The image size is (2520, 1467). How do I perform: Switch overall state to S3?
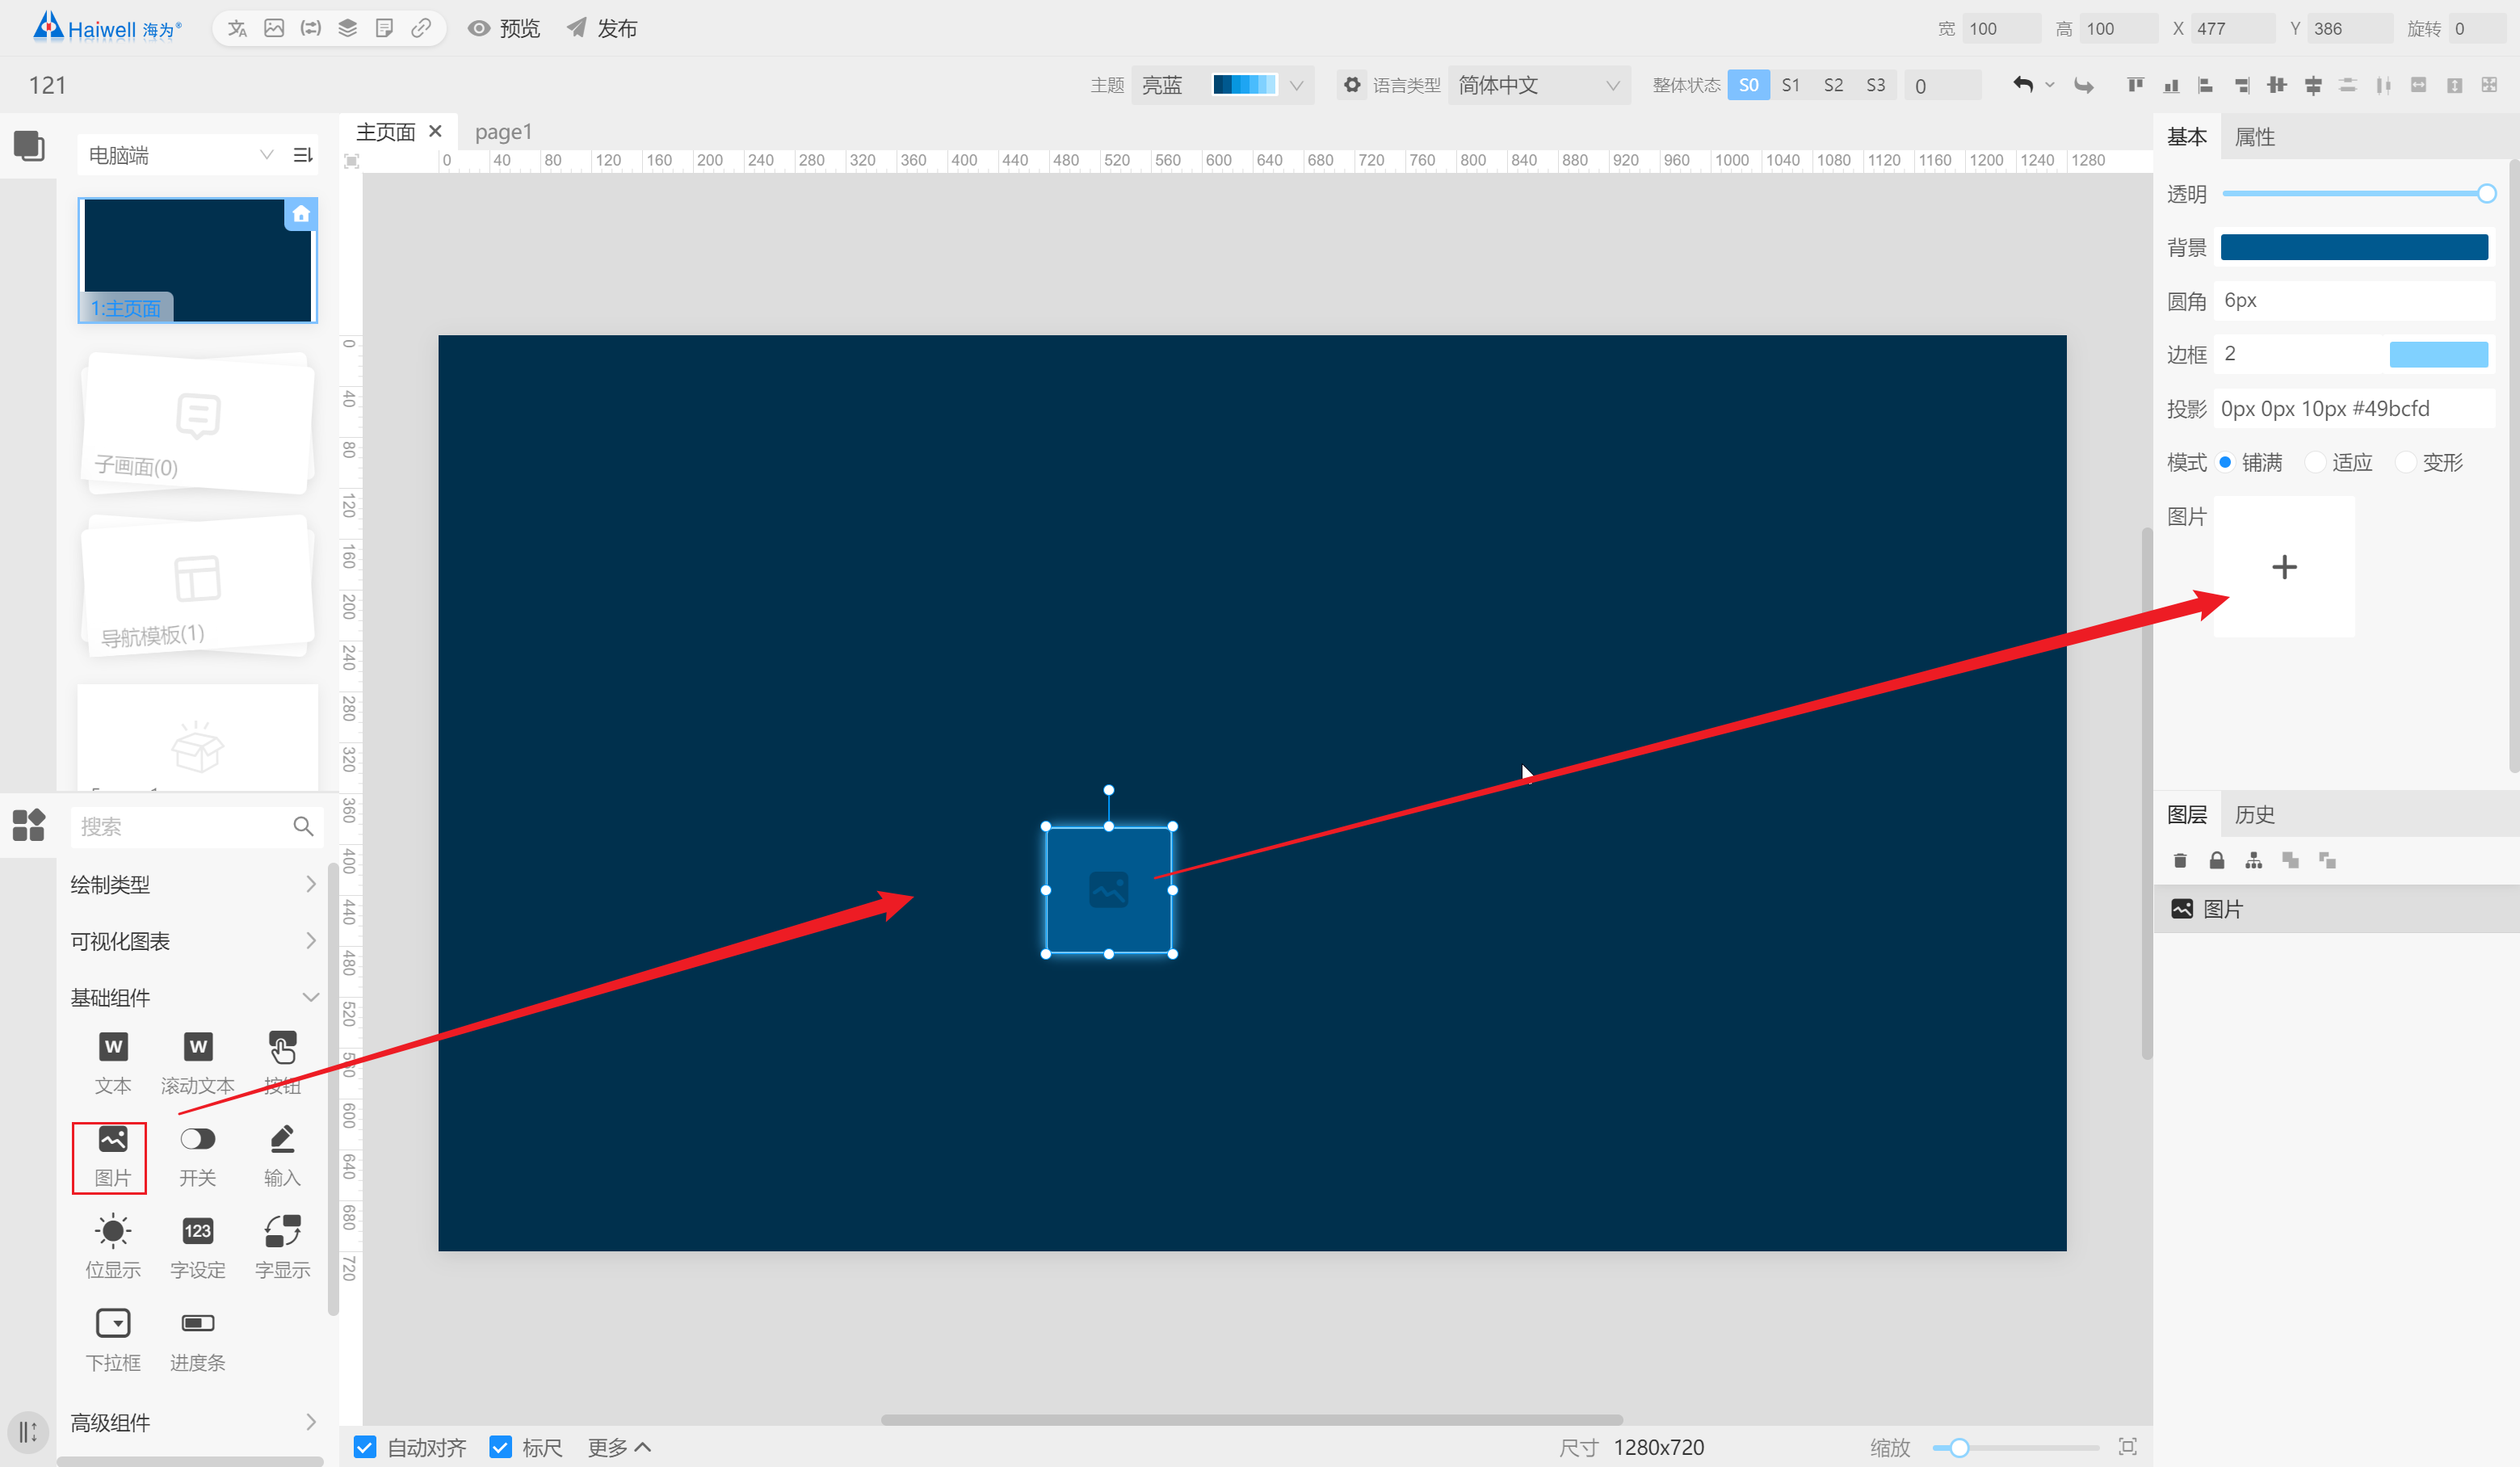[x=1876, y=85]
